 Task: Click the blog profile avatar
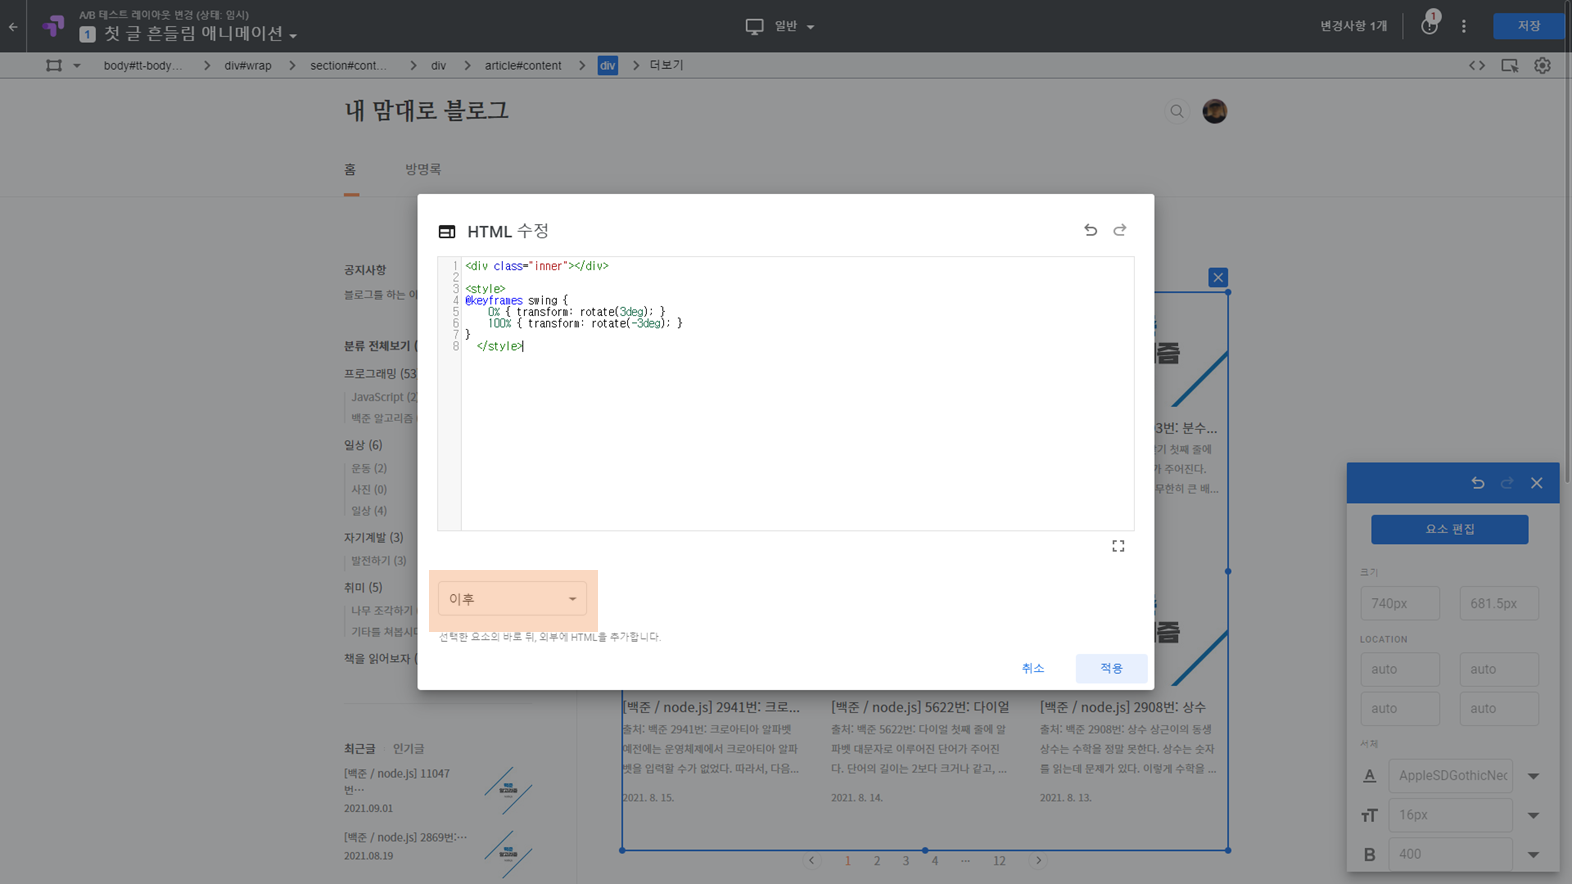(1214, 111)
